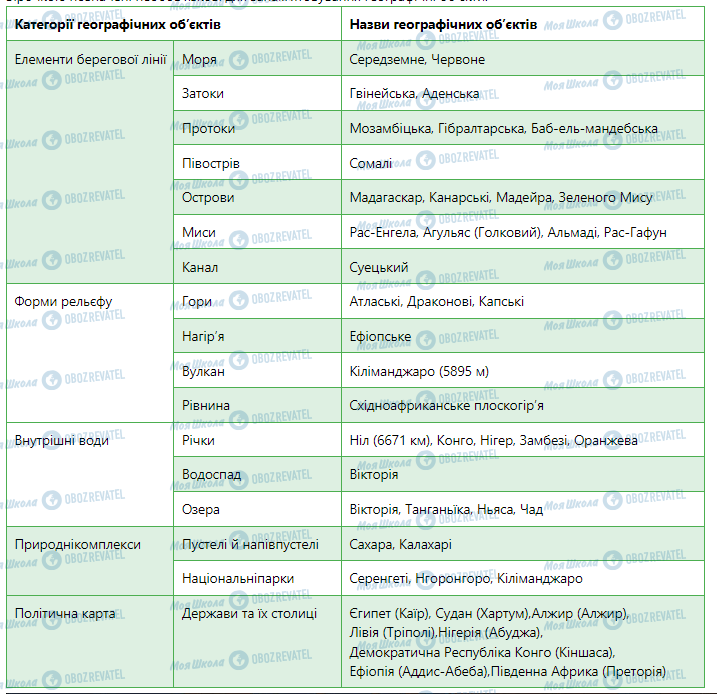Select the 'Миси' row label

pos(199,232)
